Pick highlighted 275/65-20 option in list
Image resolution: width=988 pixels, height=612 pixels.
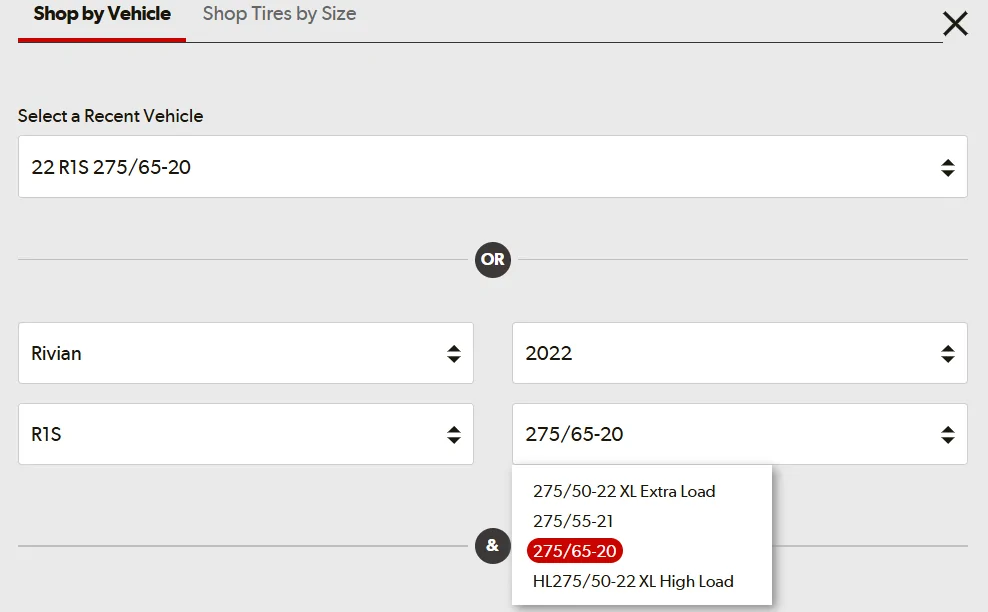coord(575,551)
